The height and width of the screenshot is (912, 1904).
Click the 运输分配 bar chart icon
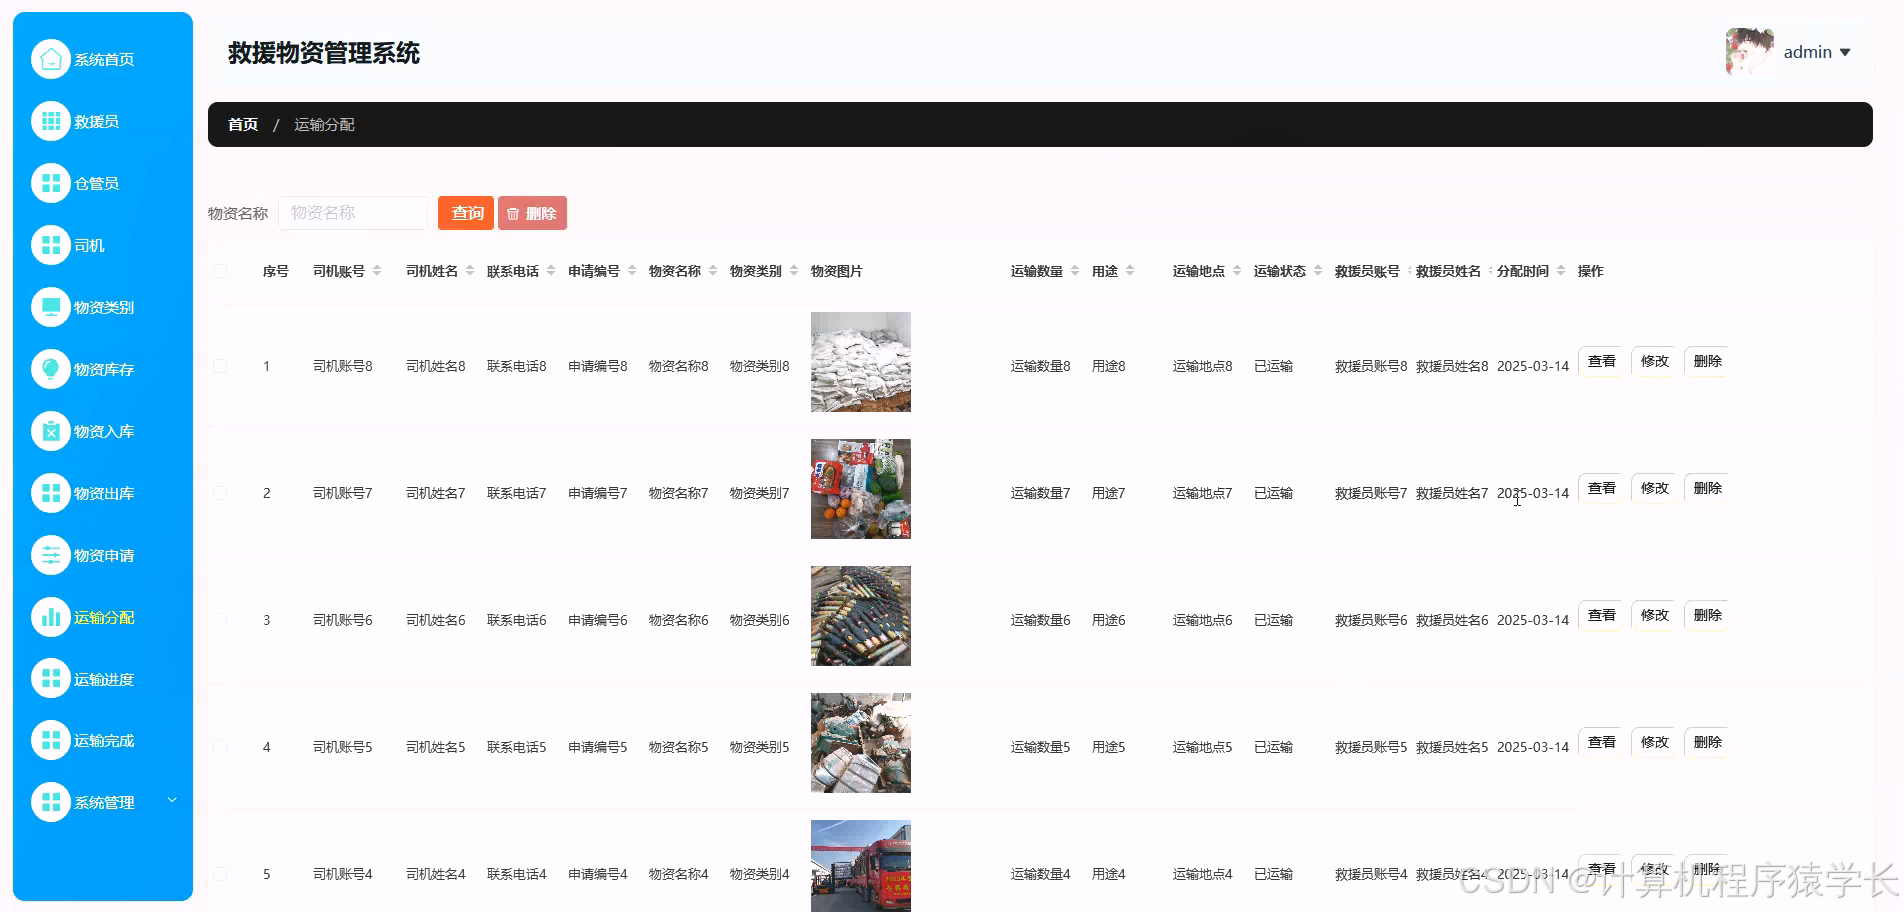pos(51,617)
